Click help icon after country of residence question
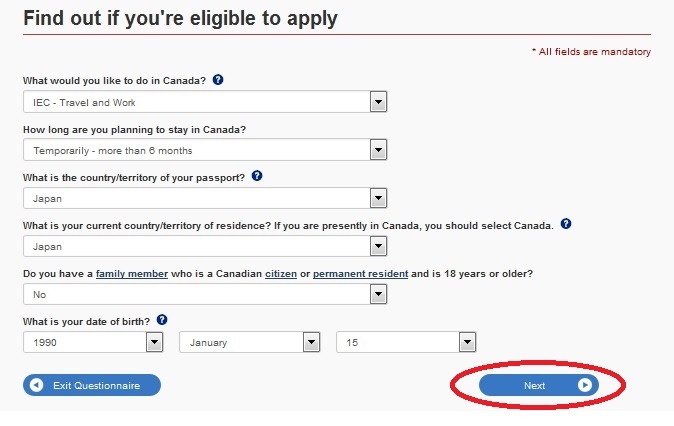The width and height of the screenshot is (674, 426). (566, 223)
